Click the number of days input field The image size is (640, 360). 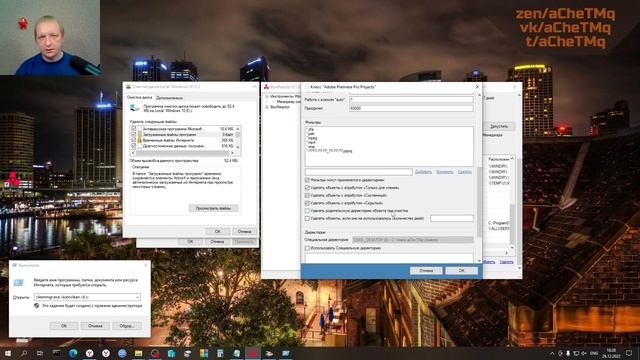[x=452, y=218]
